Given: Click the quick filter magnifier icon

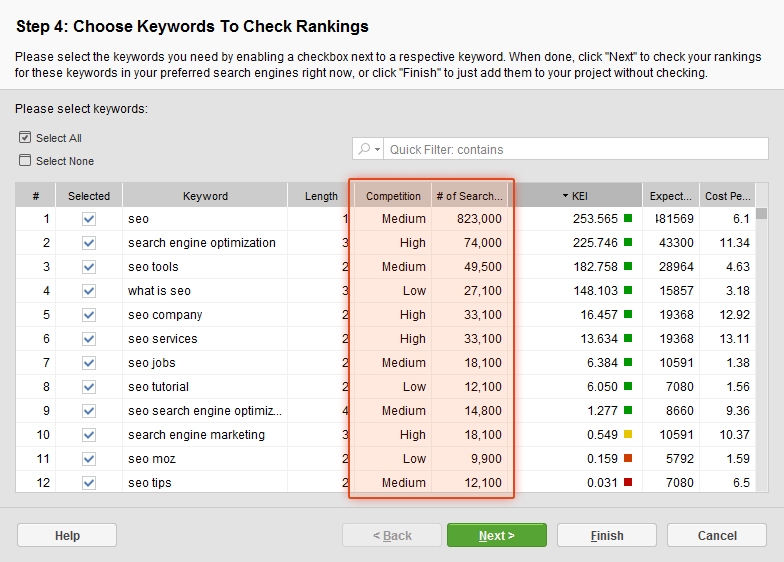Looking at the screenshot, I should (x=364, y=149).
